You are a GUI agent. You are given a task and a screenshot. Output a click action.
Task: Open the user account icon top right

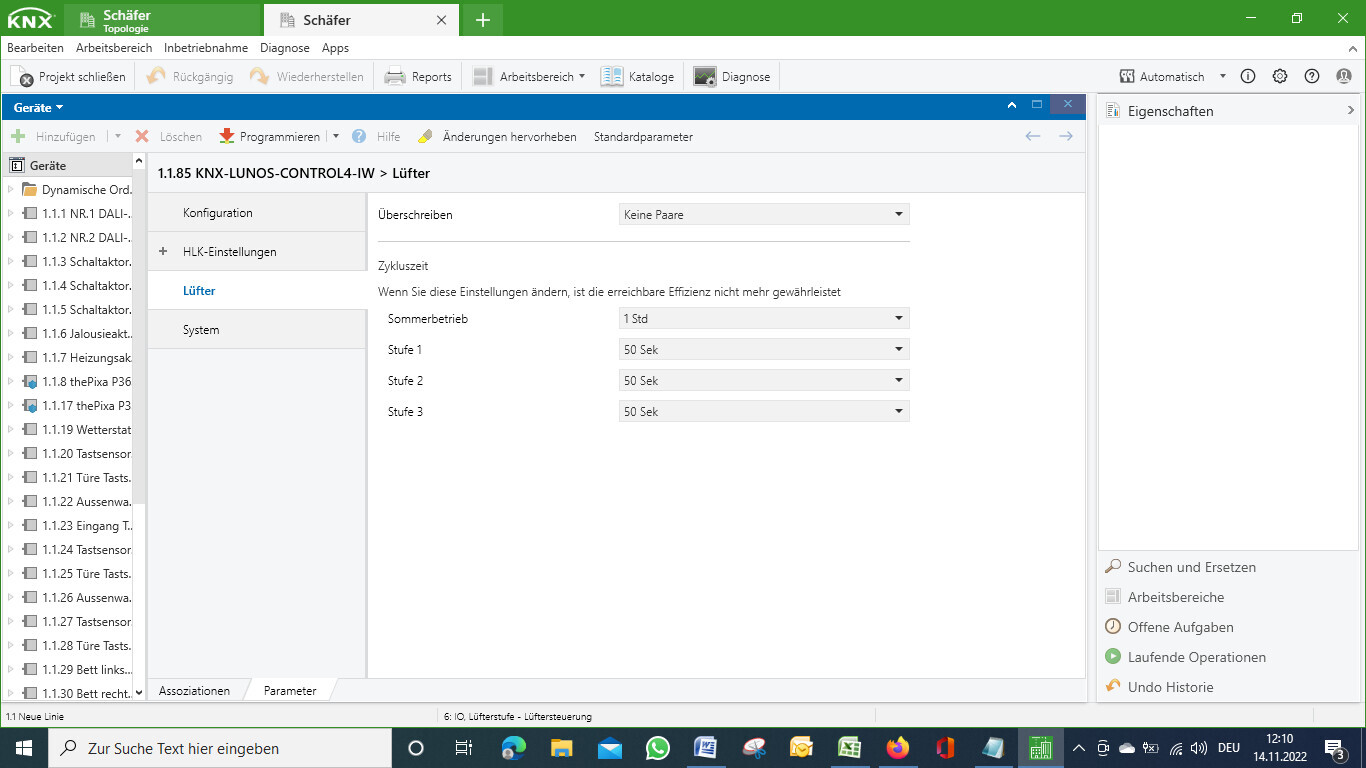click(x=1344, y=75)
